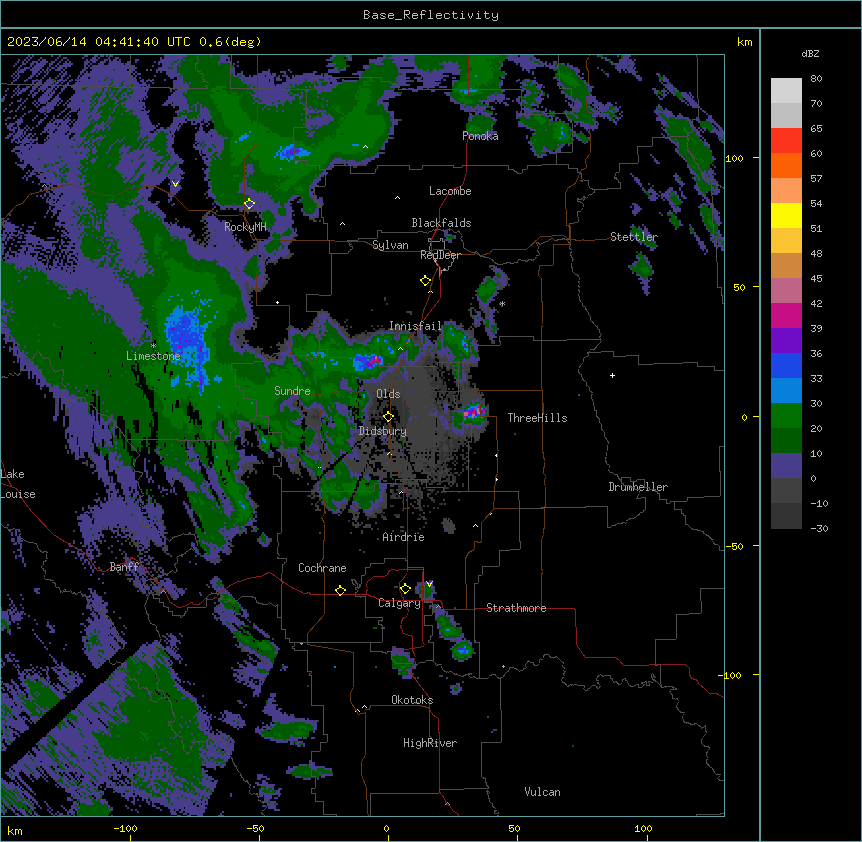The image size is (862, 842).
Task: Click the ThreeHills label
Action: pyautogui.click(x=537, y=418)
